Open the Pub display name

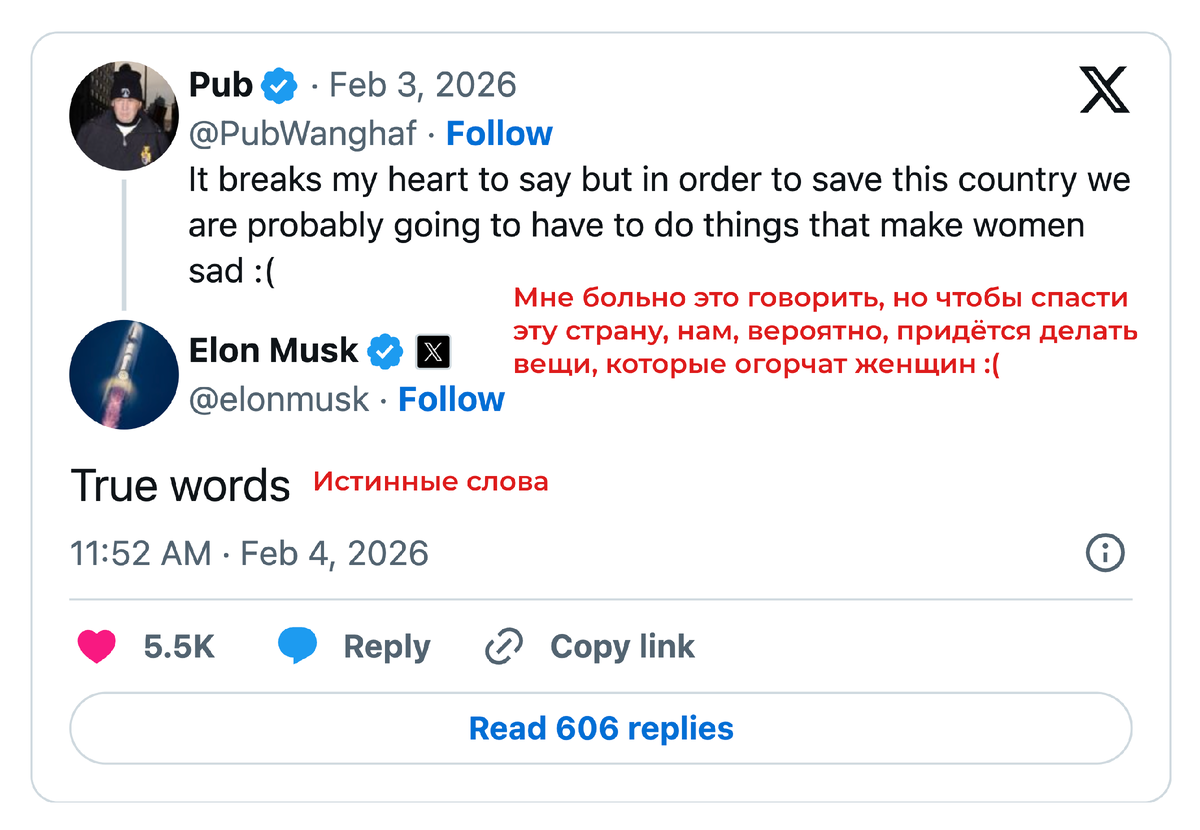[x=221, y=86]
